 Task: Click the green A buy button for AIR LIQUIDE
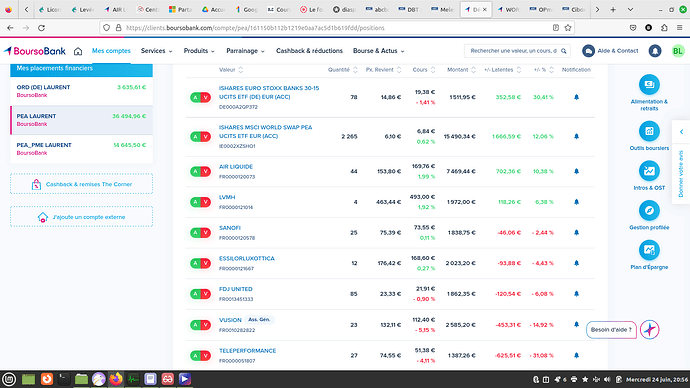[x=195, y=172]
